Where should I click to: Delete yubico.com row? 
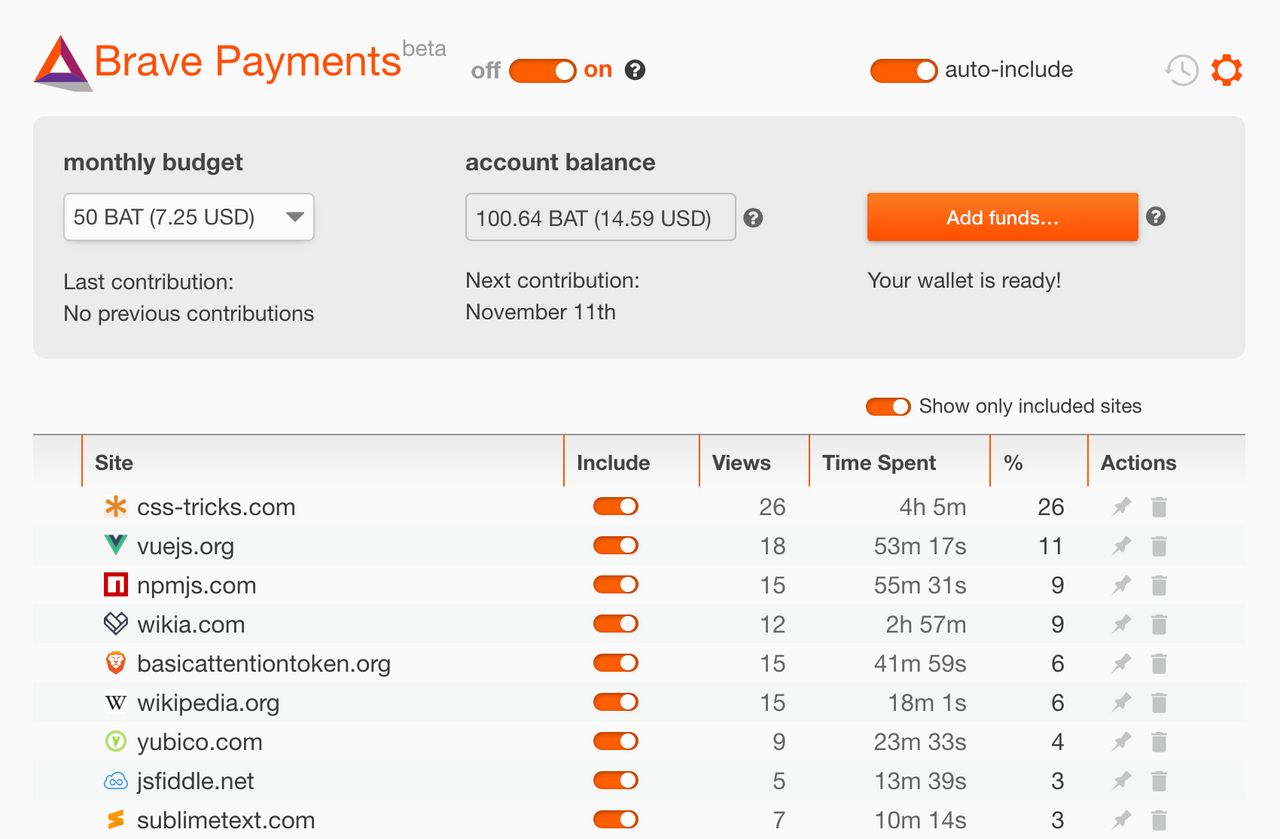1159,742
